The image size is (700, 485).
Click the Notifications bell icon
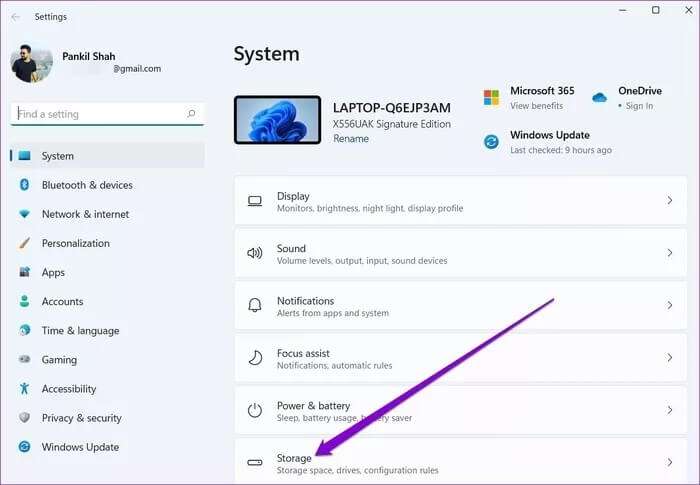point(255,305)
